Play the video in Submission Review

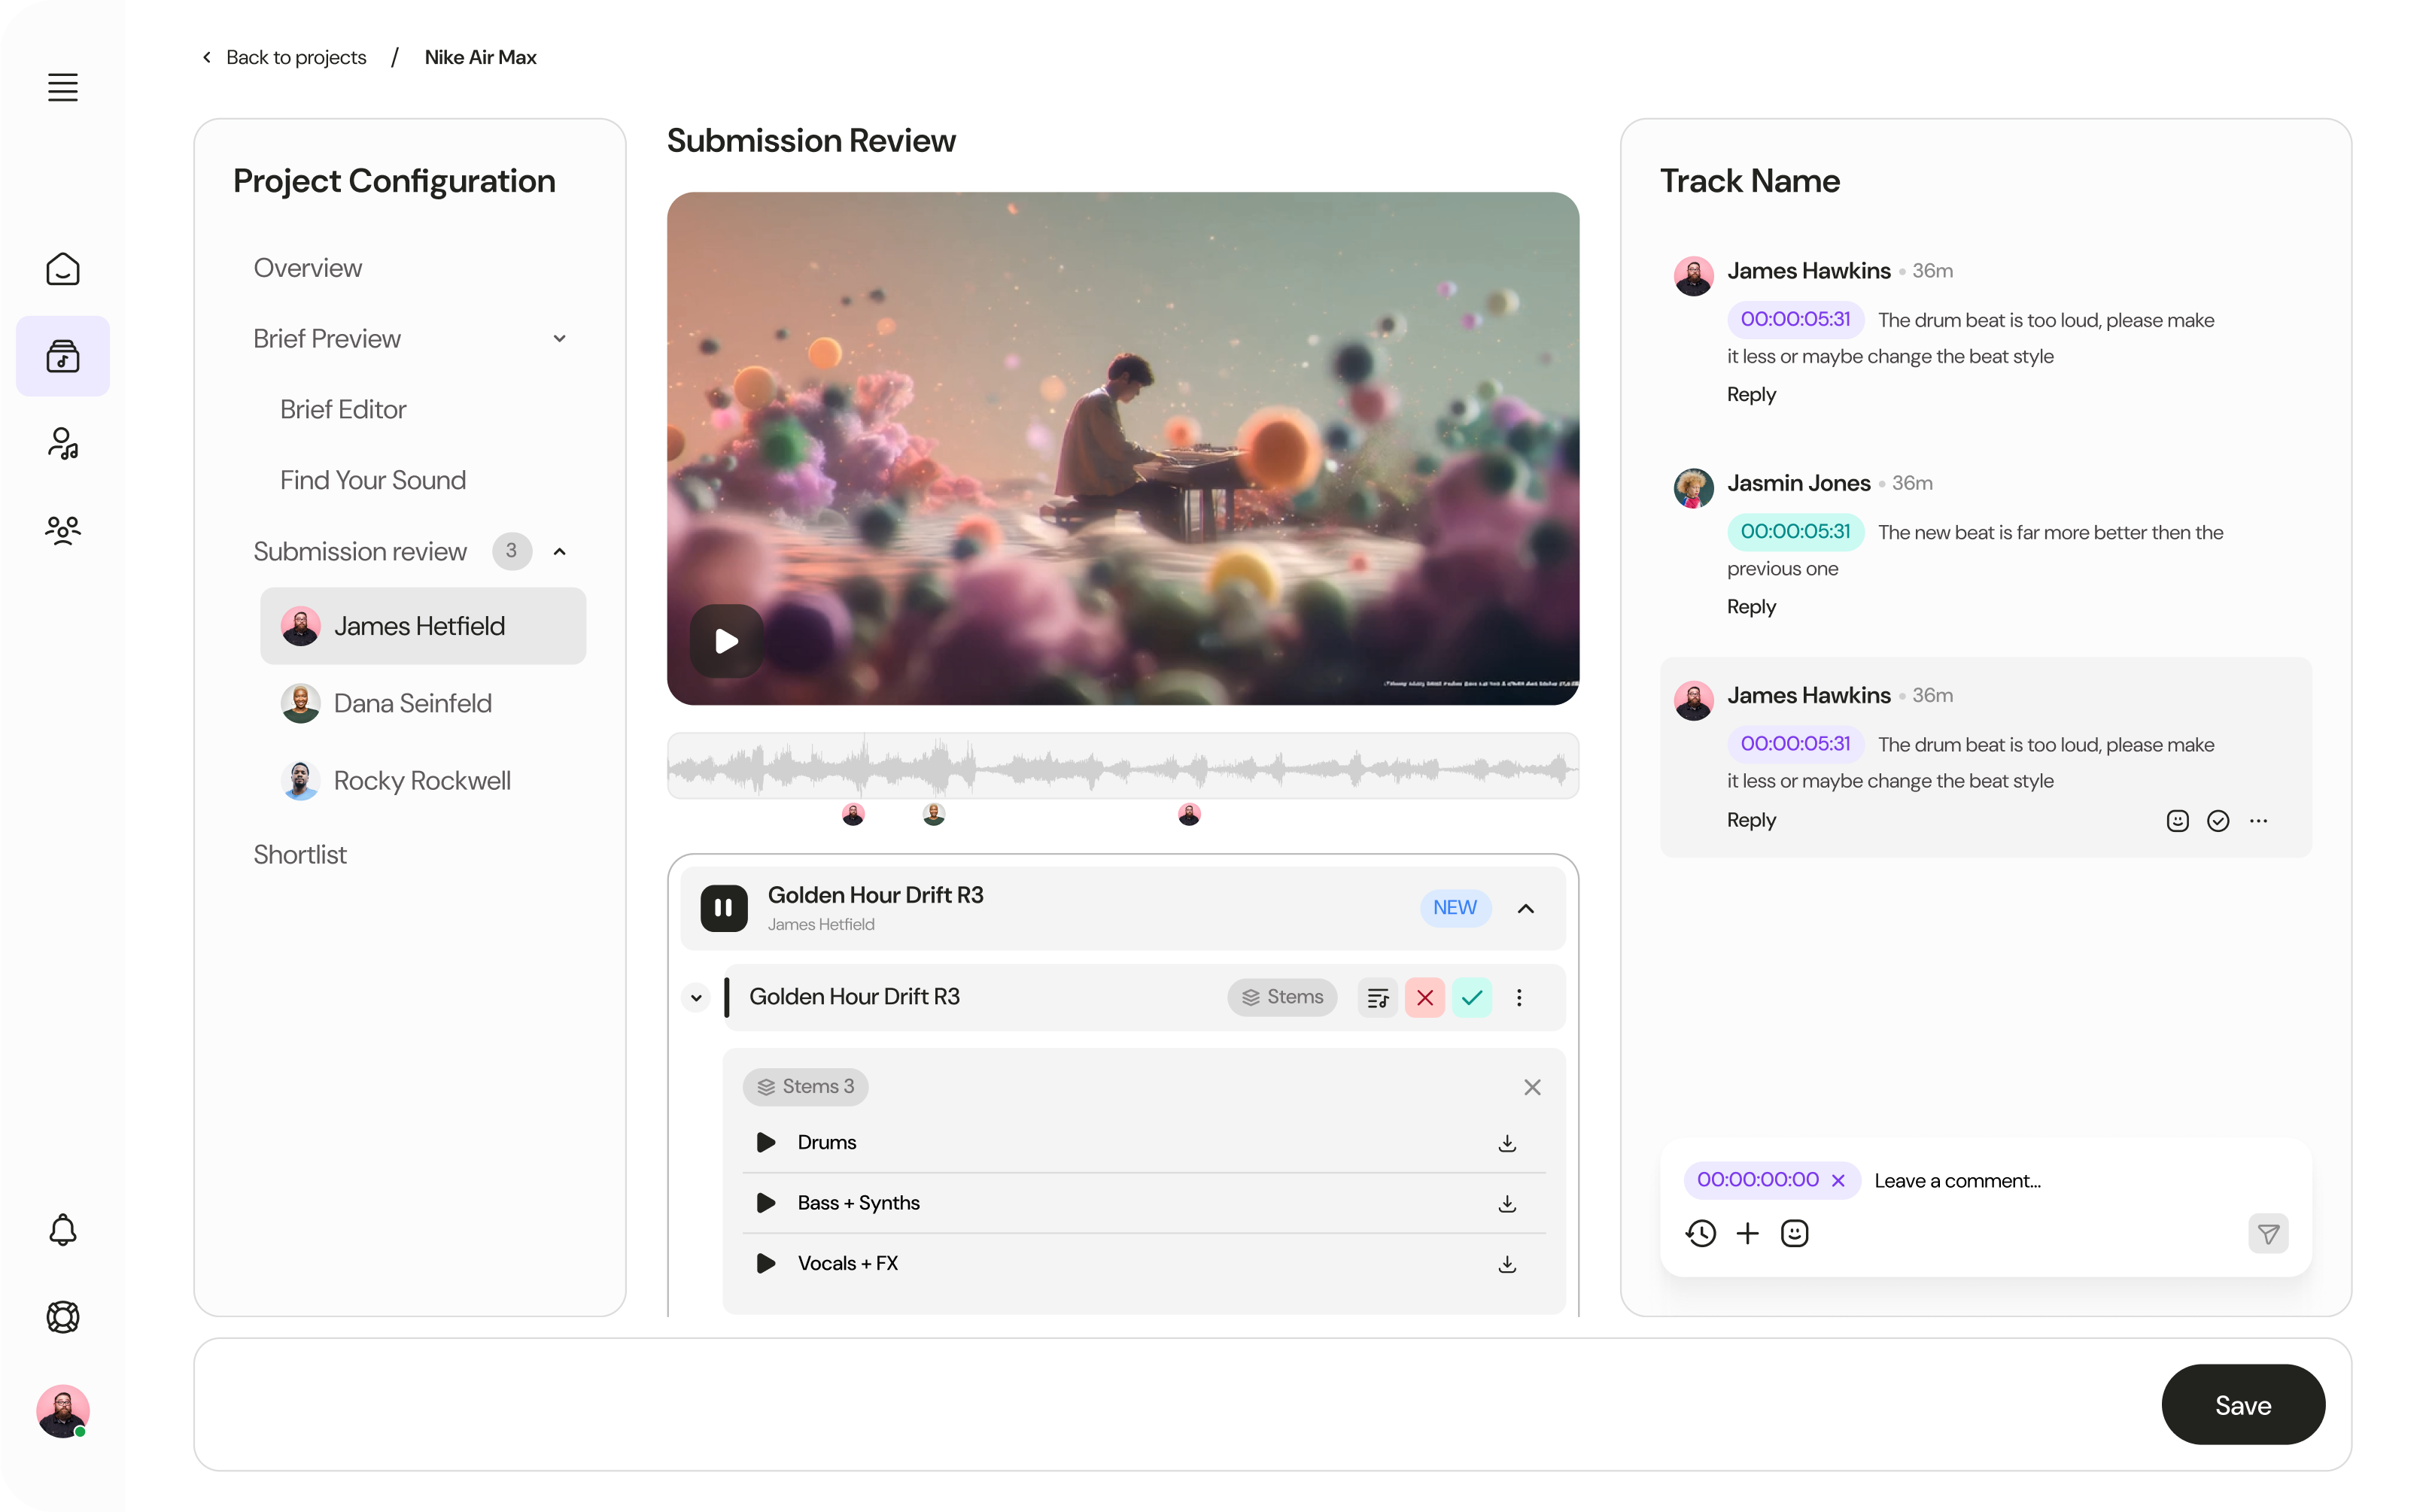pos(725,640)
